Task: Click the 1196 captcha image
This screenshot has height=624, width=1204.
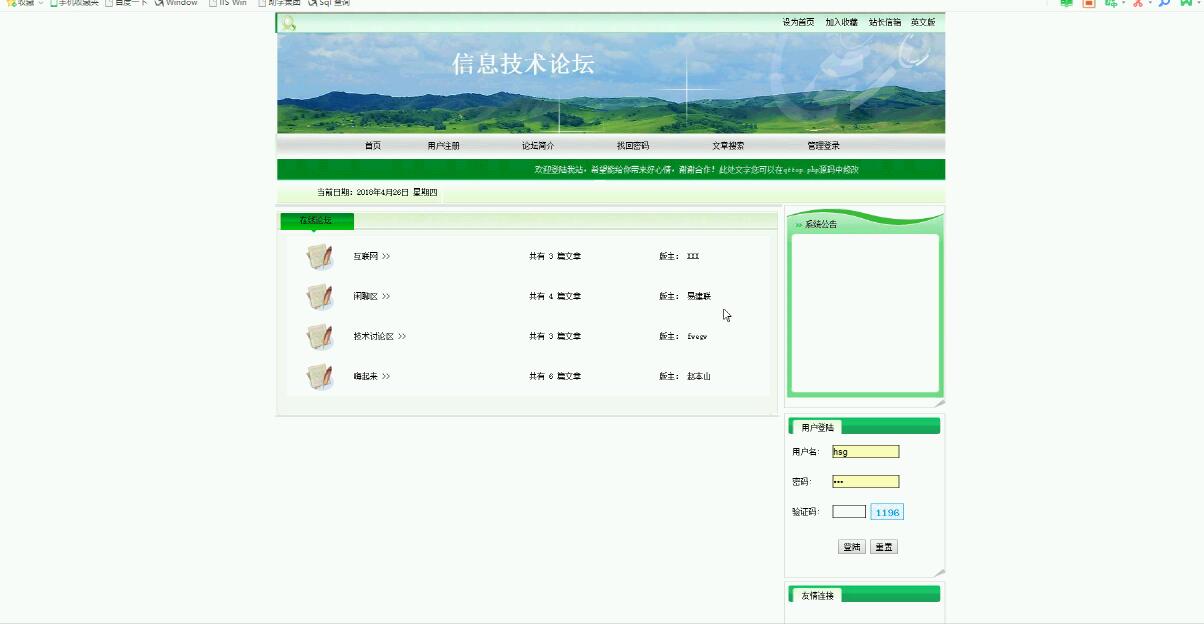Action: 887,512
